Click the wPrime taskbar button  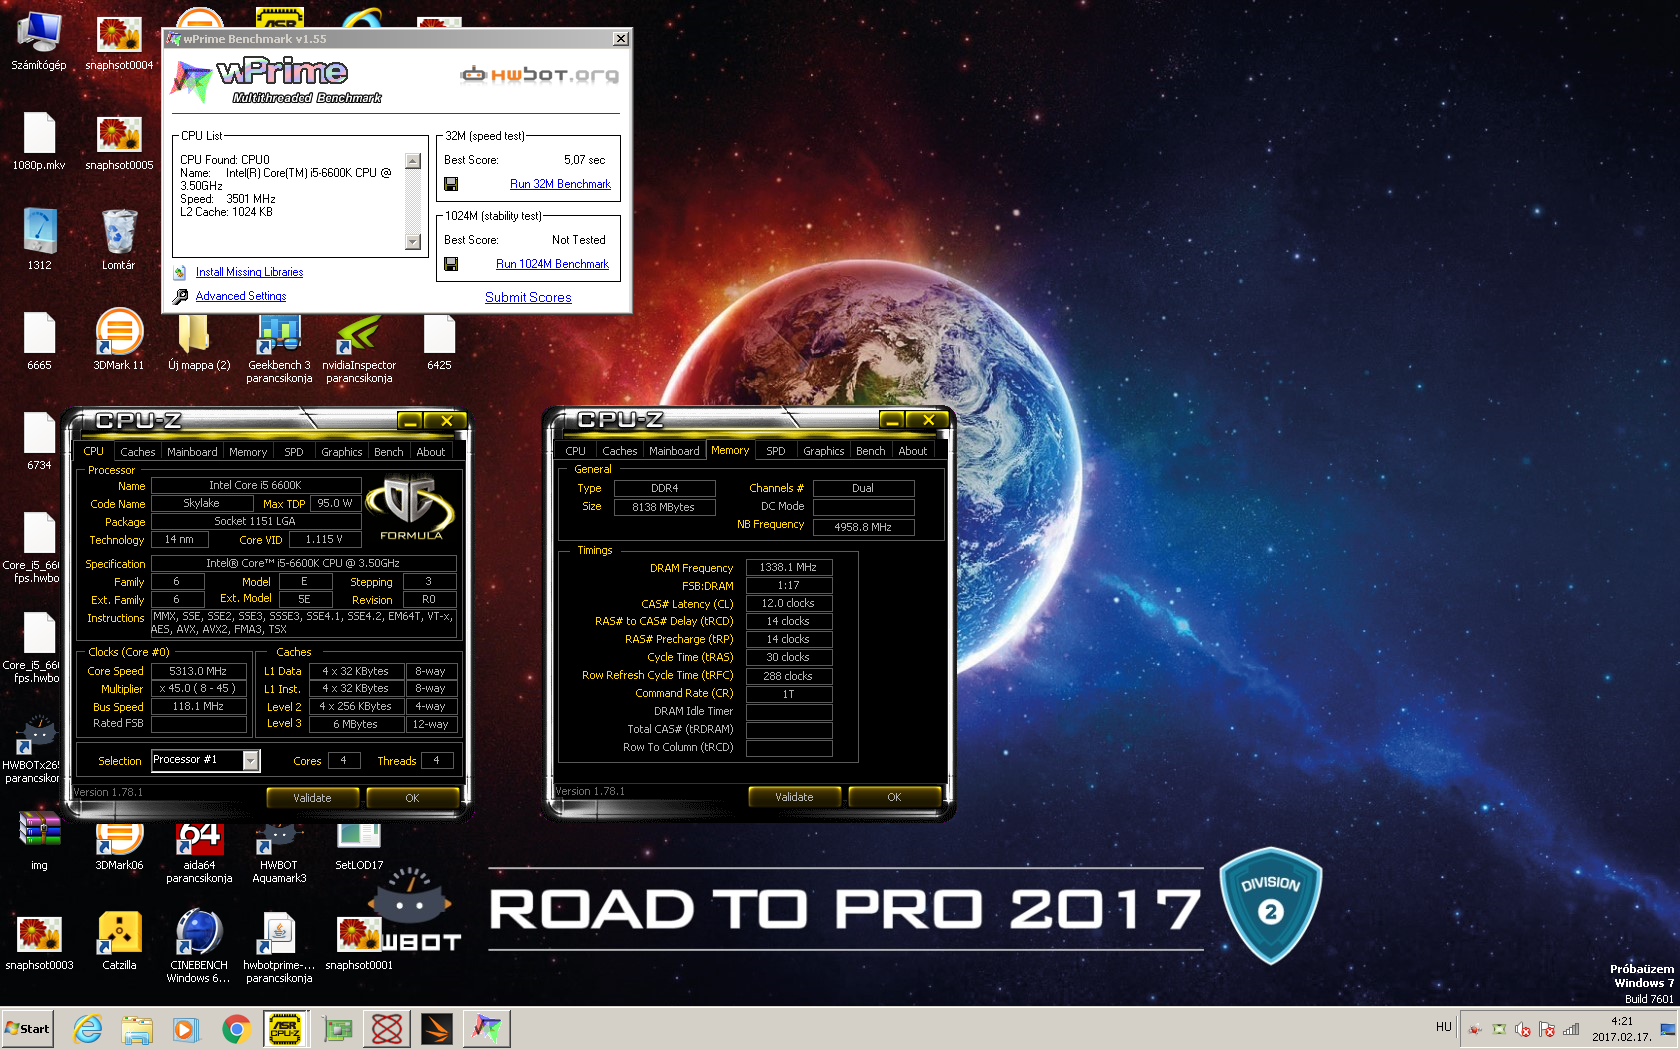tap(487, 1028)
